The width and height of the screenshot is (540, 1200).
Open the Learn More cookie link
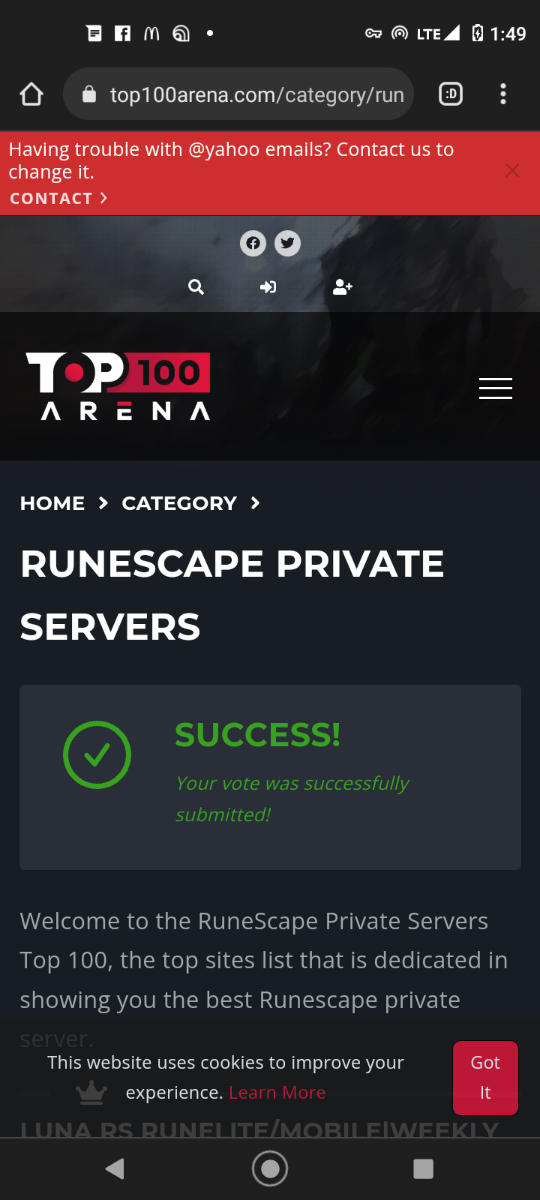[277, 1093]
